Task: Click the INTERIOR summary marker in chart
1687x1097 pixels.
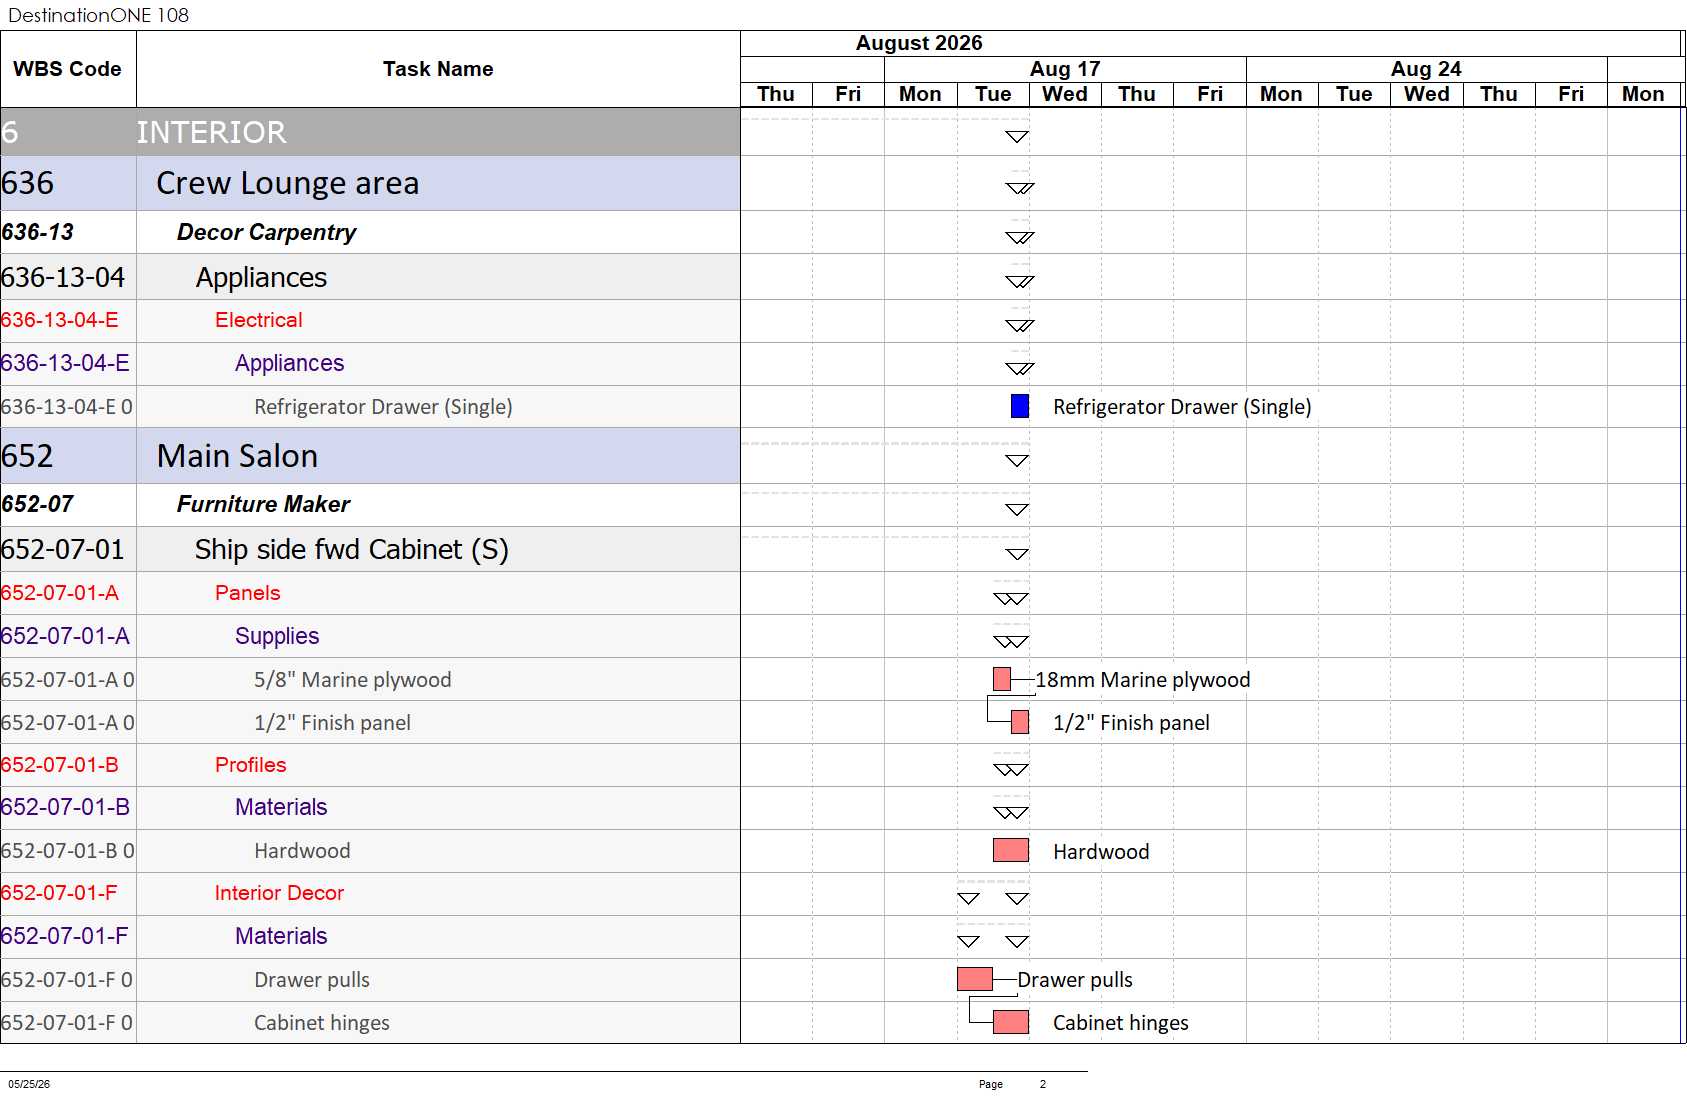Action: (x=1017, y=137)
